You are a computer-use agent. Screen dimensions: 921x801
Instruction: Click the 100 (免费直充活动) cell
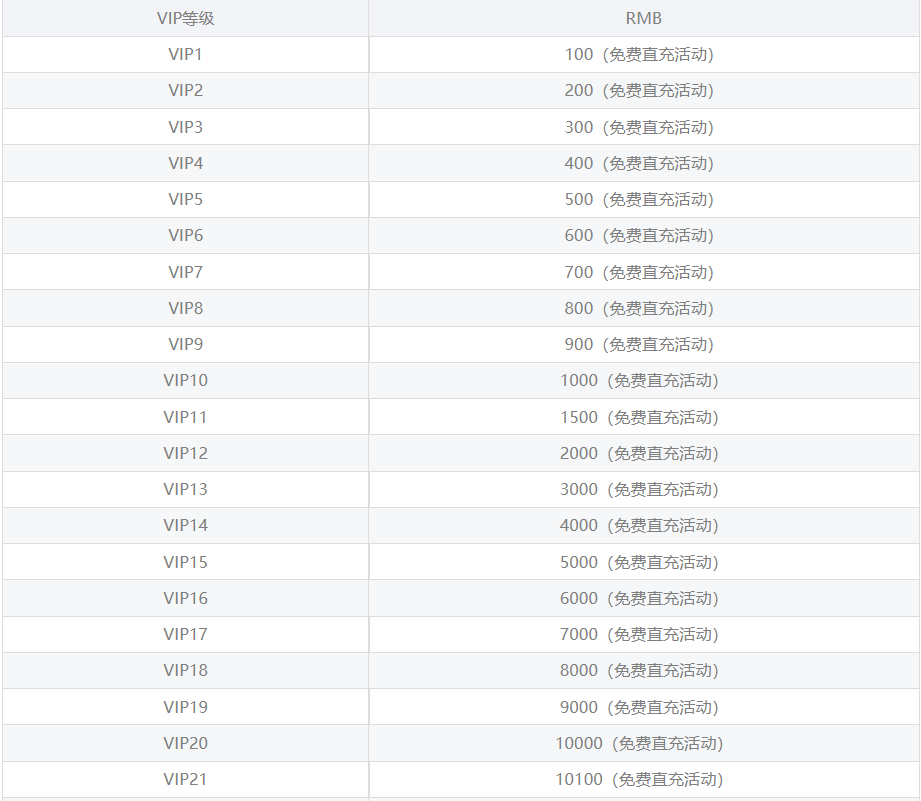click(x=639, y=54)
